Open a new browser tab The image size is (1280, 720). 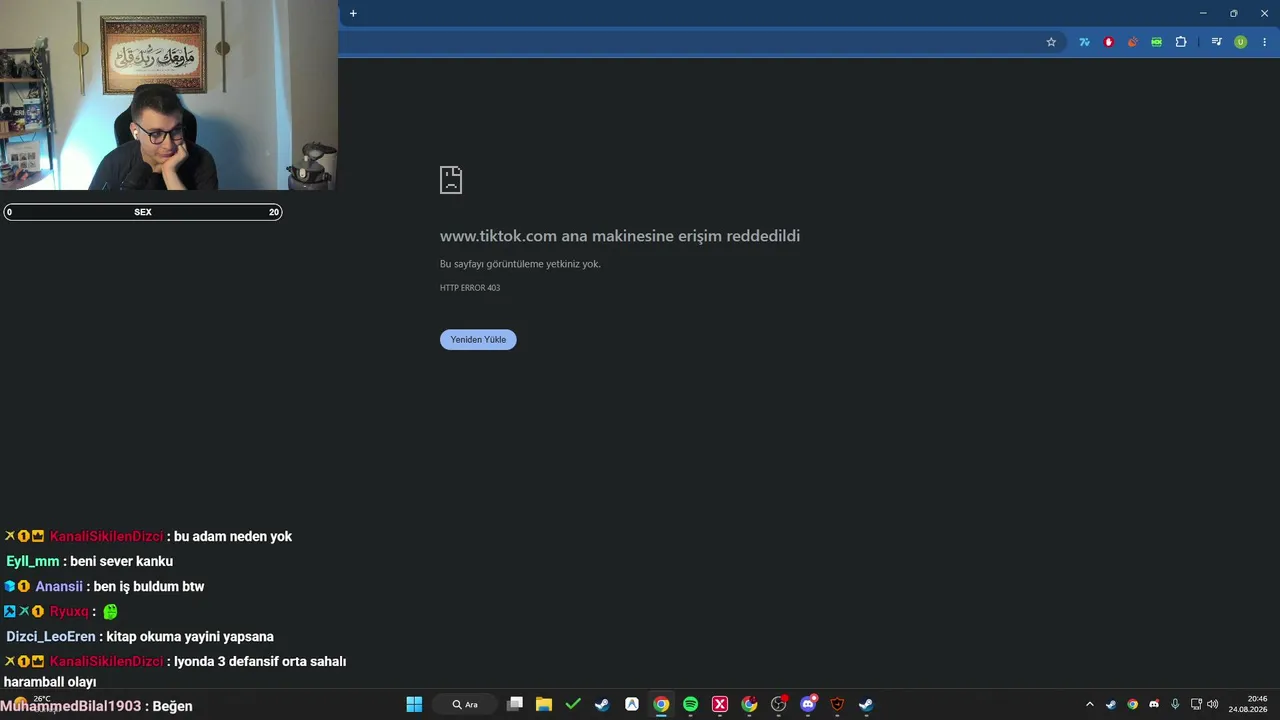click(x=353, y=13)
